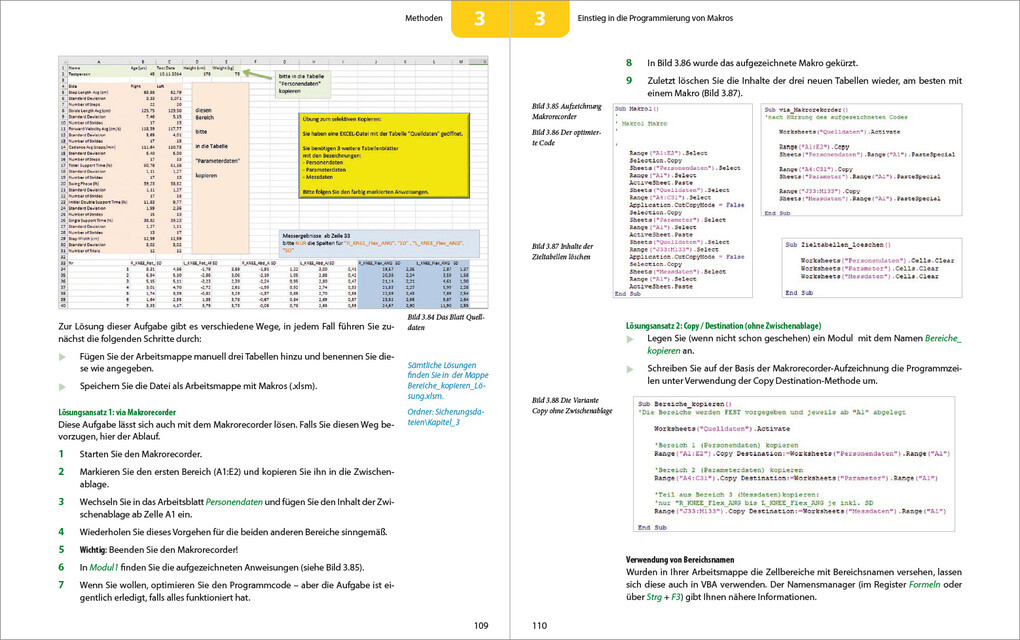This screenshot has height=640, width=1020.
Task: Click the code comment "'Bereich 2 (Parameterdaten) kopieren"
Action: coord(729,470)
